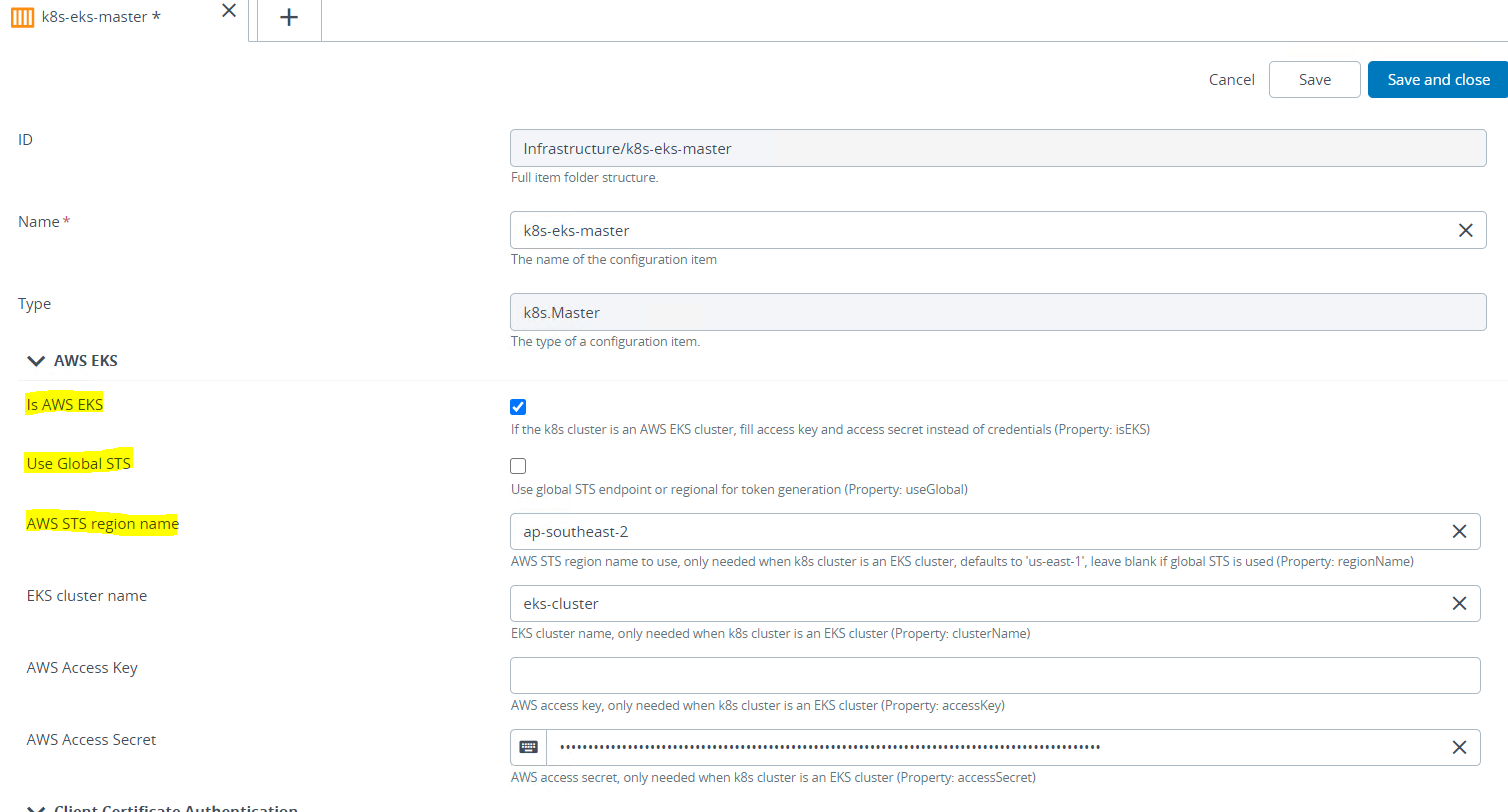Focus the EKS cluster name text box

click(x=975, y=603)
